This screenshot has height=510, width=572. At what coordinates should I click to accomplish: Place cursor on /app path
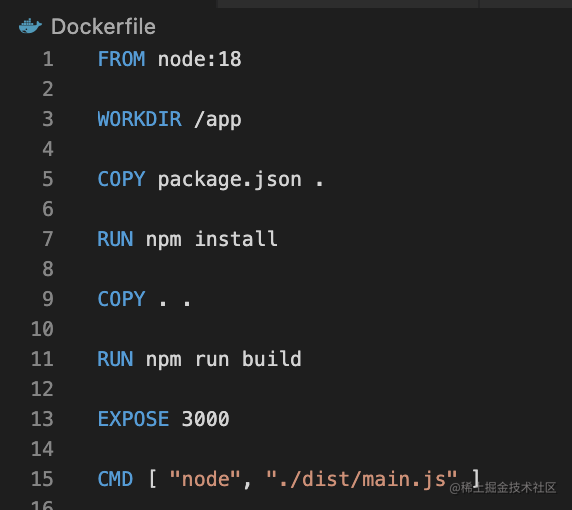pos(217,120)
